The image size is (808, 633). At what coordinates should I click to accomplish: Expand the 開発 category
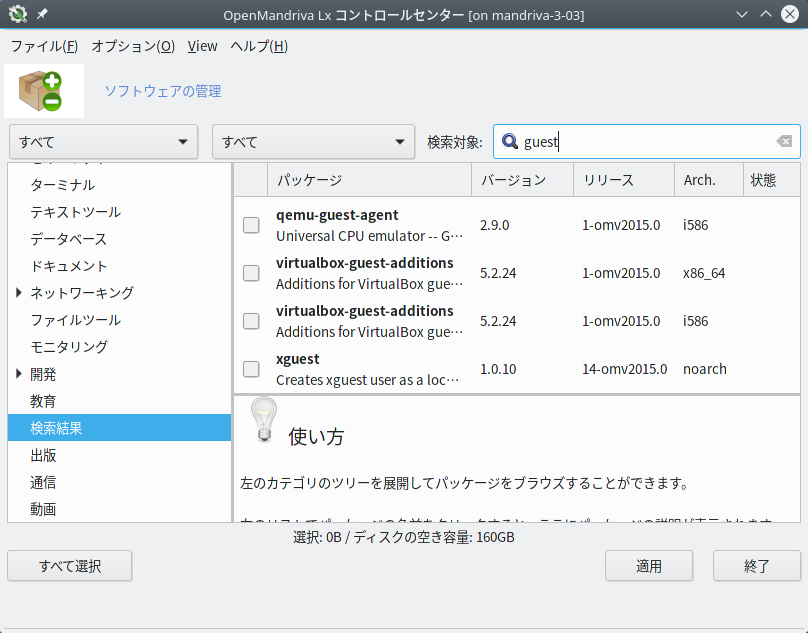click(19, 374)
